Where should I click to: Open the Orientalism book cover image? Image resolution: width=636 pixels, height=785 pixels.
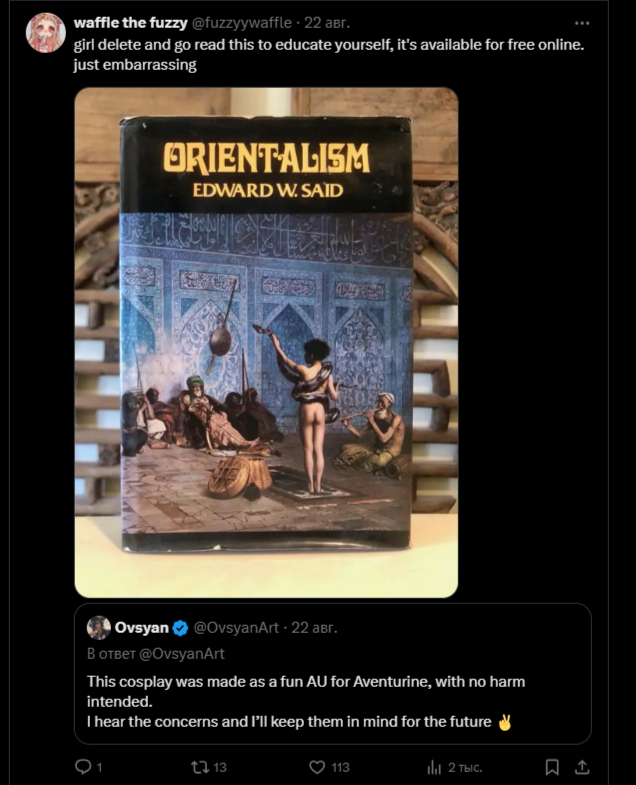(266, 342)
